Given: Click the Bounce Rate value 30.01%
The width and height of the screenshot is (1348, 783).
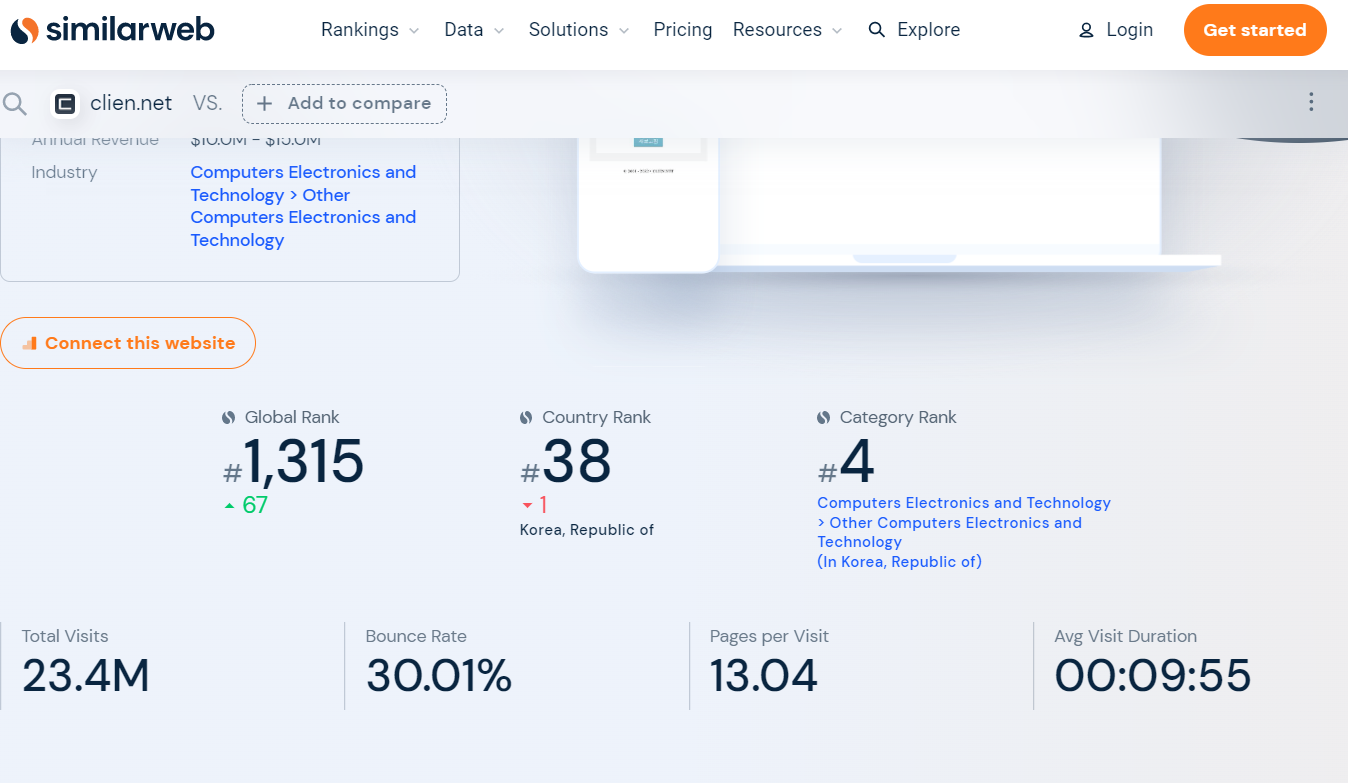Looking at the screenshot, I should (x=439, y=677).
